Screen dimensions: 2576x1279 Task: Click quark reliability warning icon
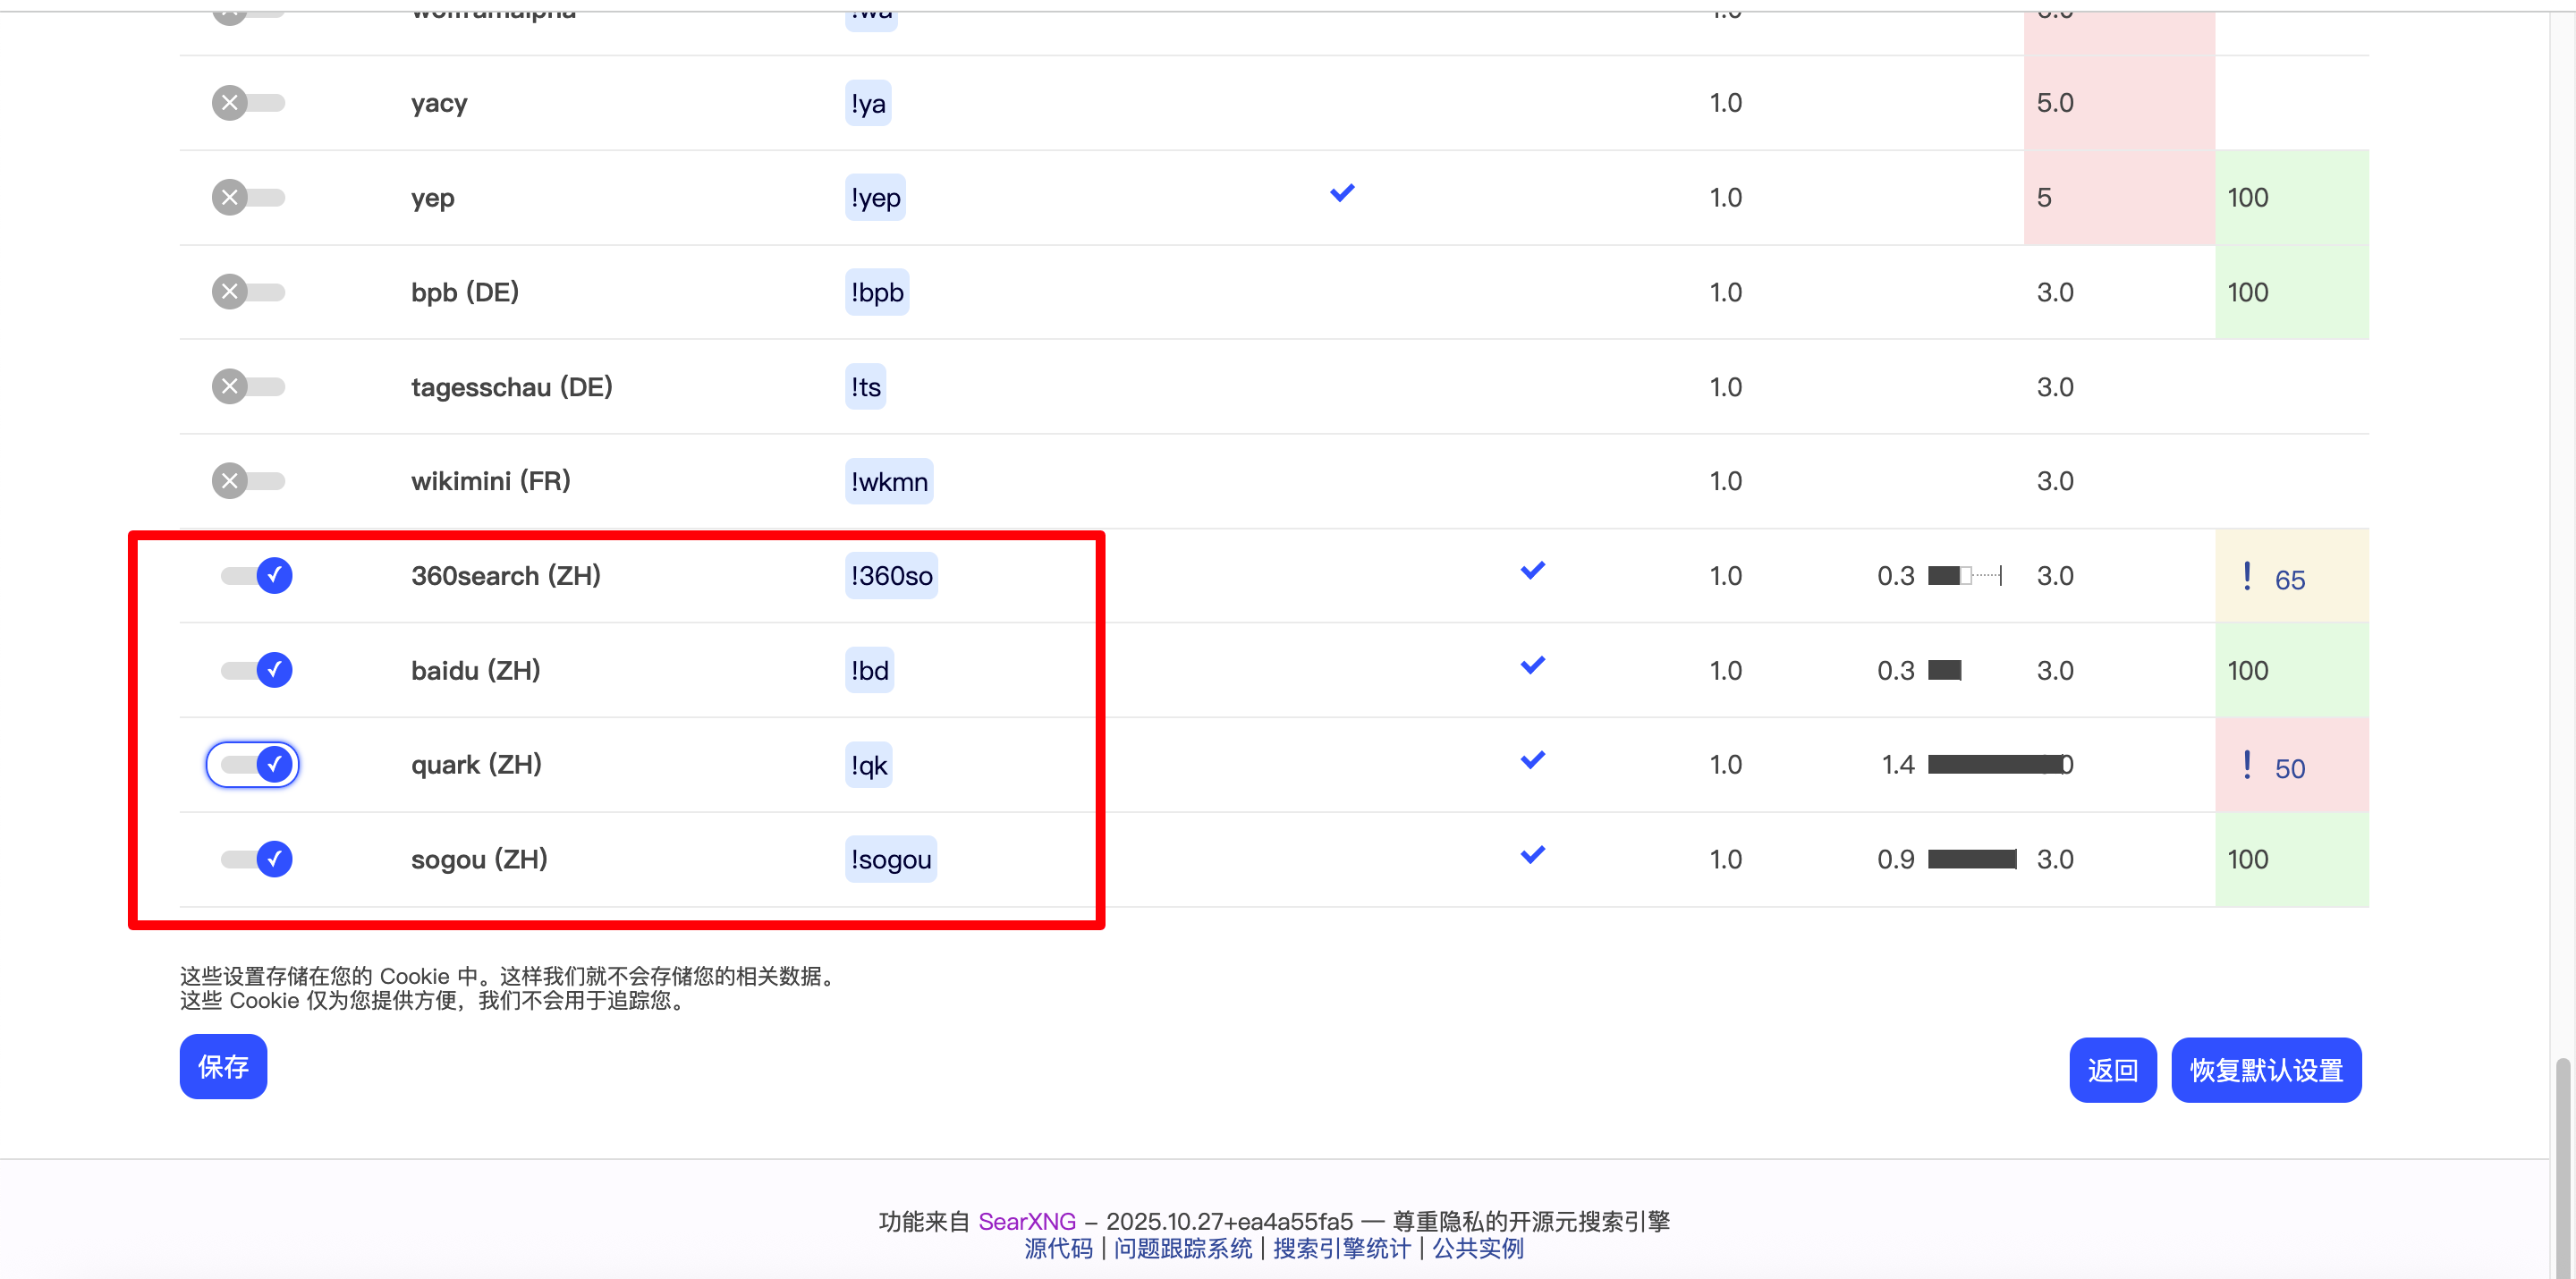2247,765
